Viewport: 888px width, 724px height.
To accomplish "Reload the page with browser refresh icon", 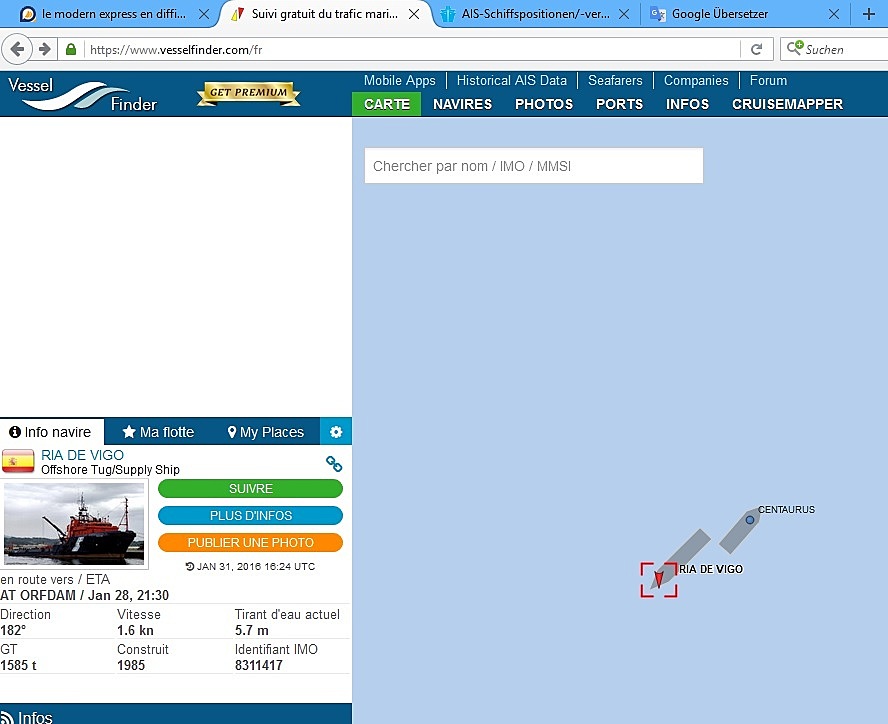I will tap(756, 50).
